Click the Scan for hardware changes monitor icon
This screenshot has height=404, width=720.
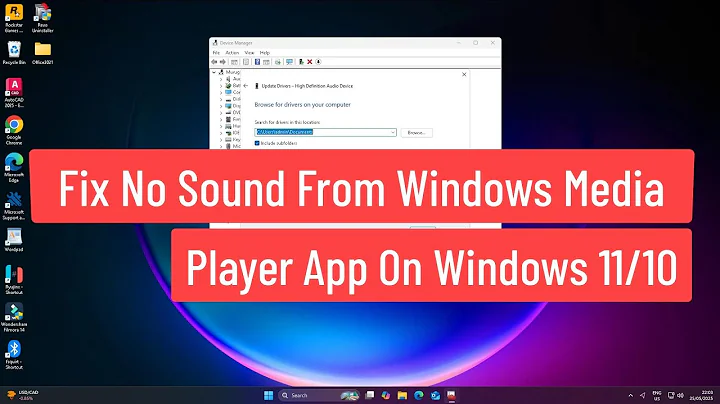(x=289, y=62)
